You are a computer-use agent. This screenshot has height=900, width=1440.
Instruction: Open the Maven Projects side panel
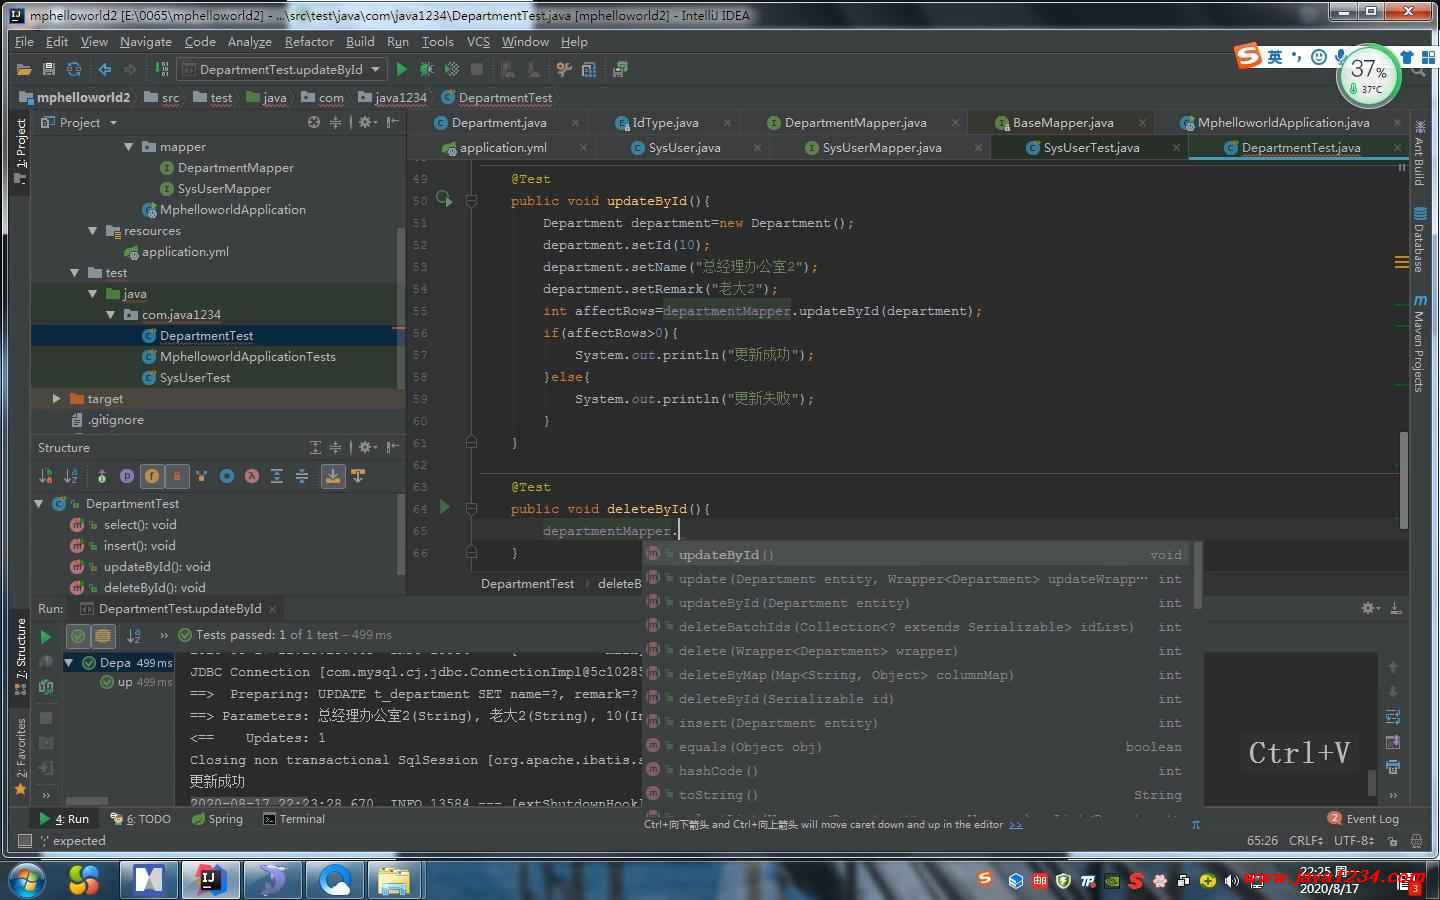pyautogui.click(x=1419, y=343)
